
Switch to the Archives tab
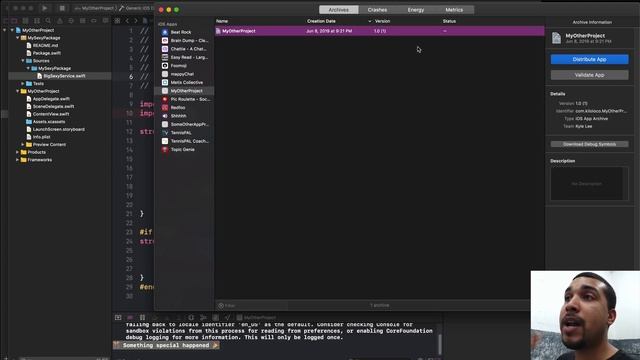[339, 9]
